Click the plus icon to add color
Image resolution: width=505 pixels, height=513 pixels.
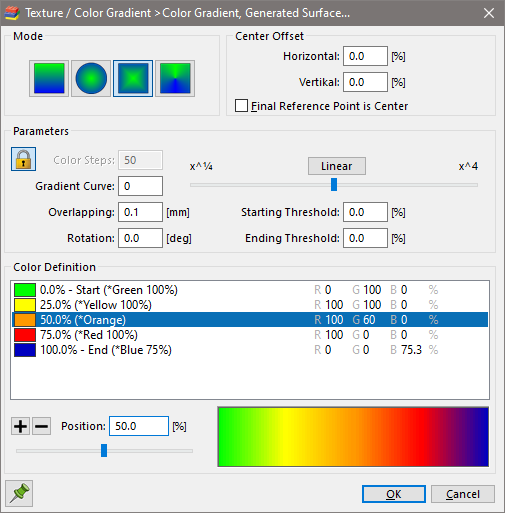pyautogui.click(x=20, y=426)
